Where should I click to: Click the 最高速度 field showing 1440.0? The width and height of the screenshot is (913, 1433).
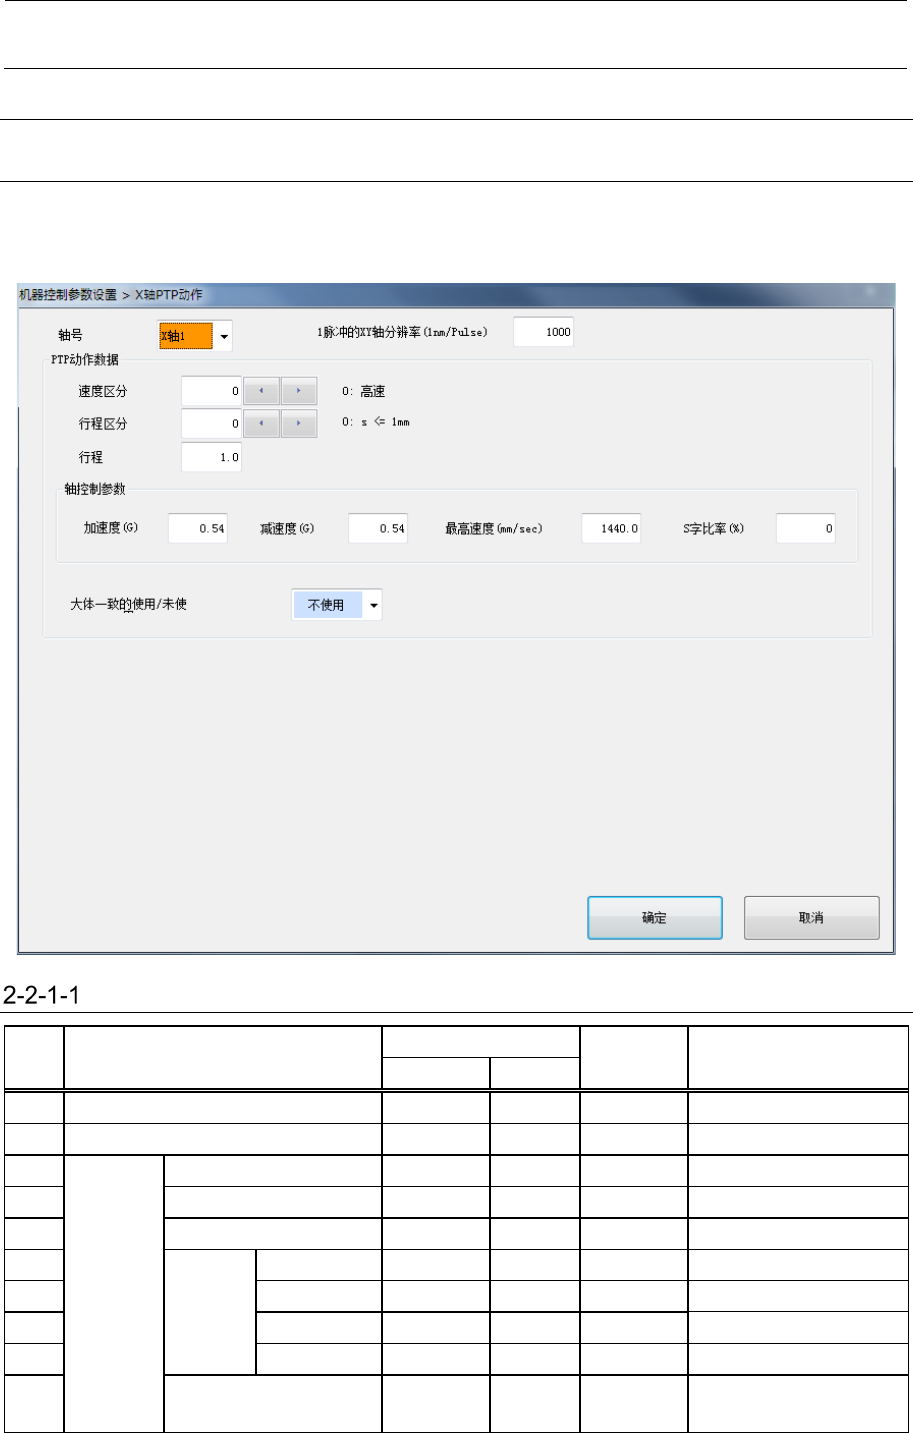pyautogui.click(x=611, y=528)
